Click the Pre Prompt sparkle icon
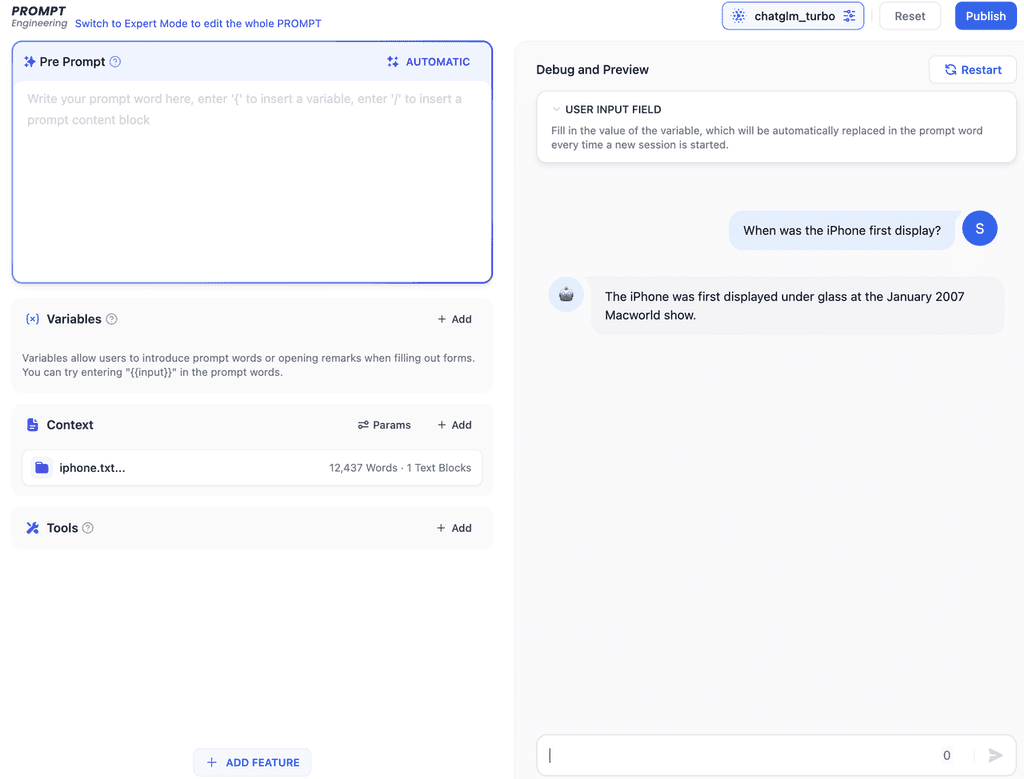The height and width of the screenshot is (779, 1024). coord(32,61)
